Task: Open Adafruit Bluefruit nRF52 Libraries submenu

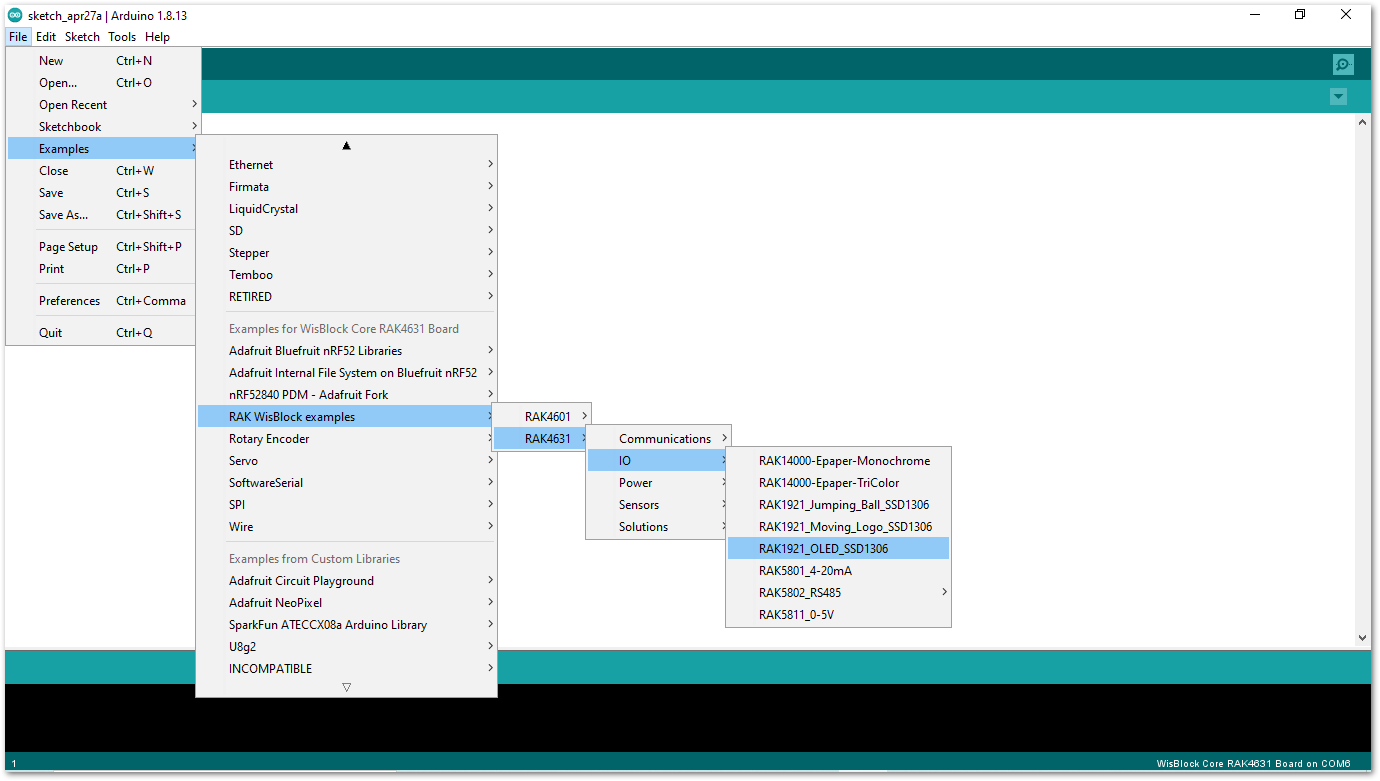Action: coord(346,351)
